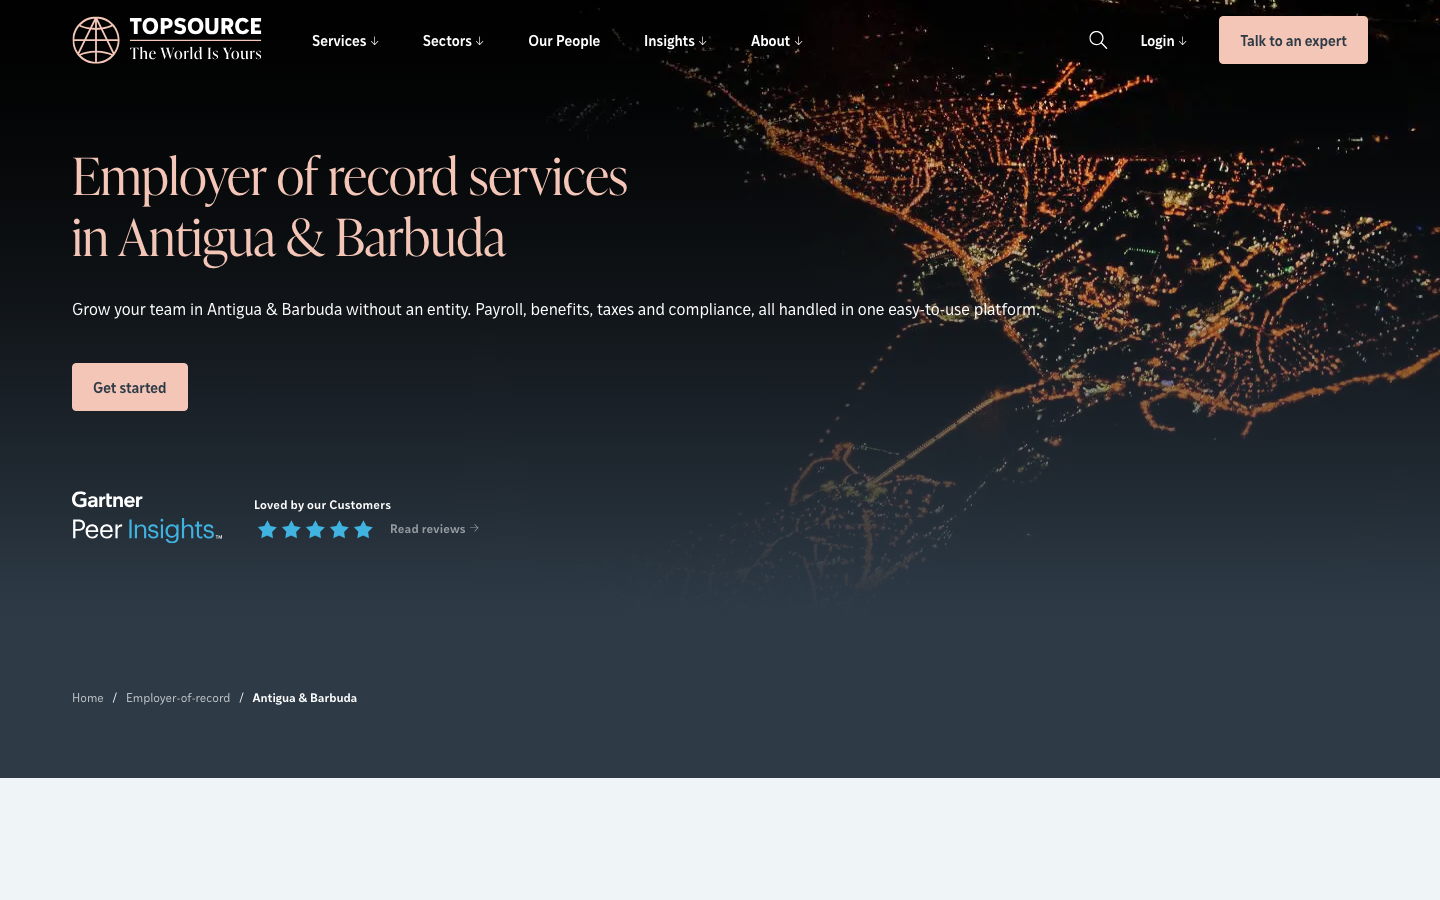This screenshot has width=1440, height=900.
Task: Click the Talk to an expert button
Action: click(1293, 40)
